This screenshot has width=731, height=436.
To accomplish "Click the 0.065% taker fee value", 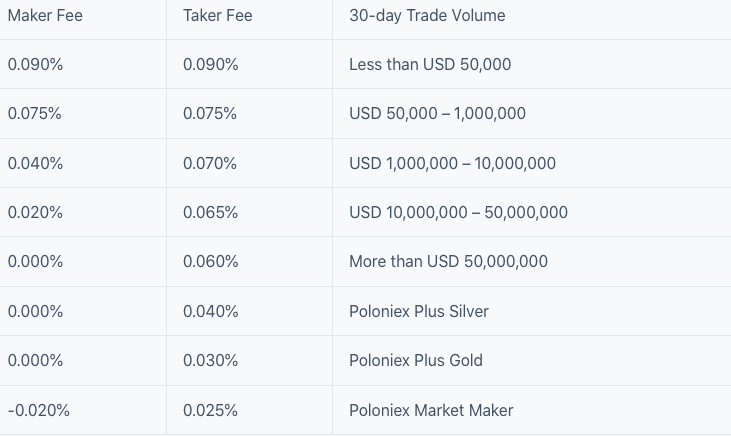I will [210, 212].
